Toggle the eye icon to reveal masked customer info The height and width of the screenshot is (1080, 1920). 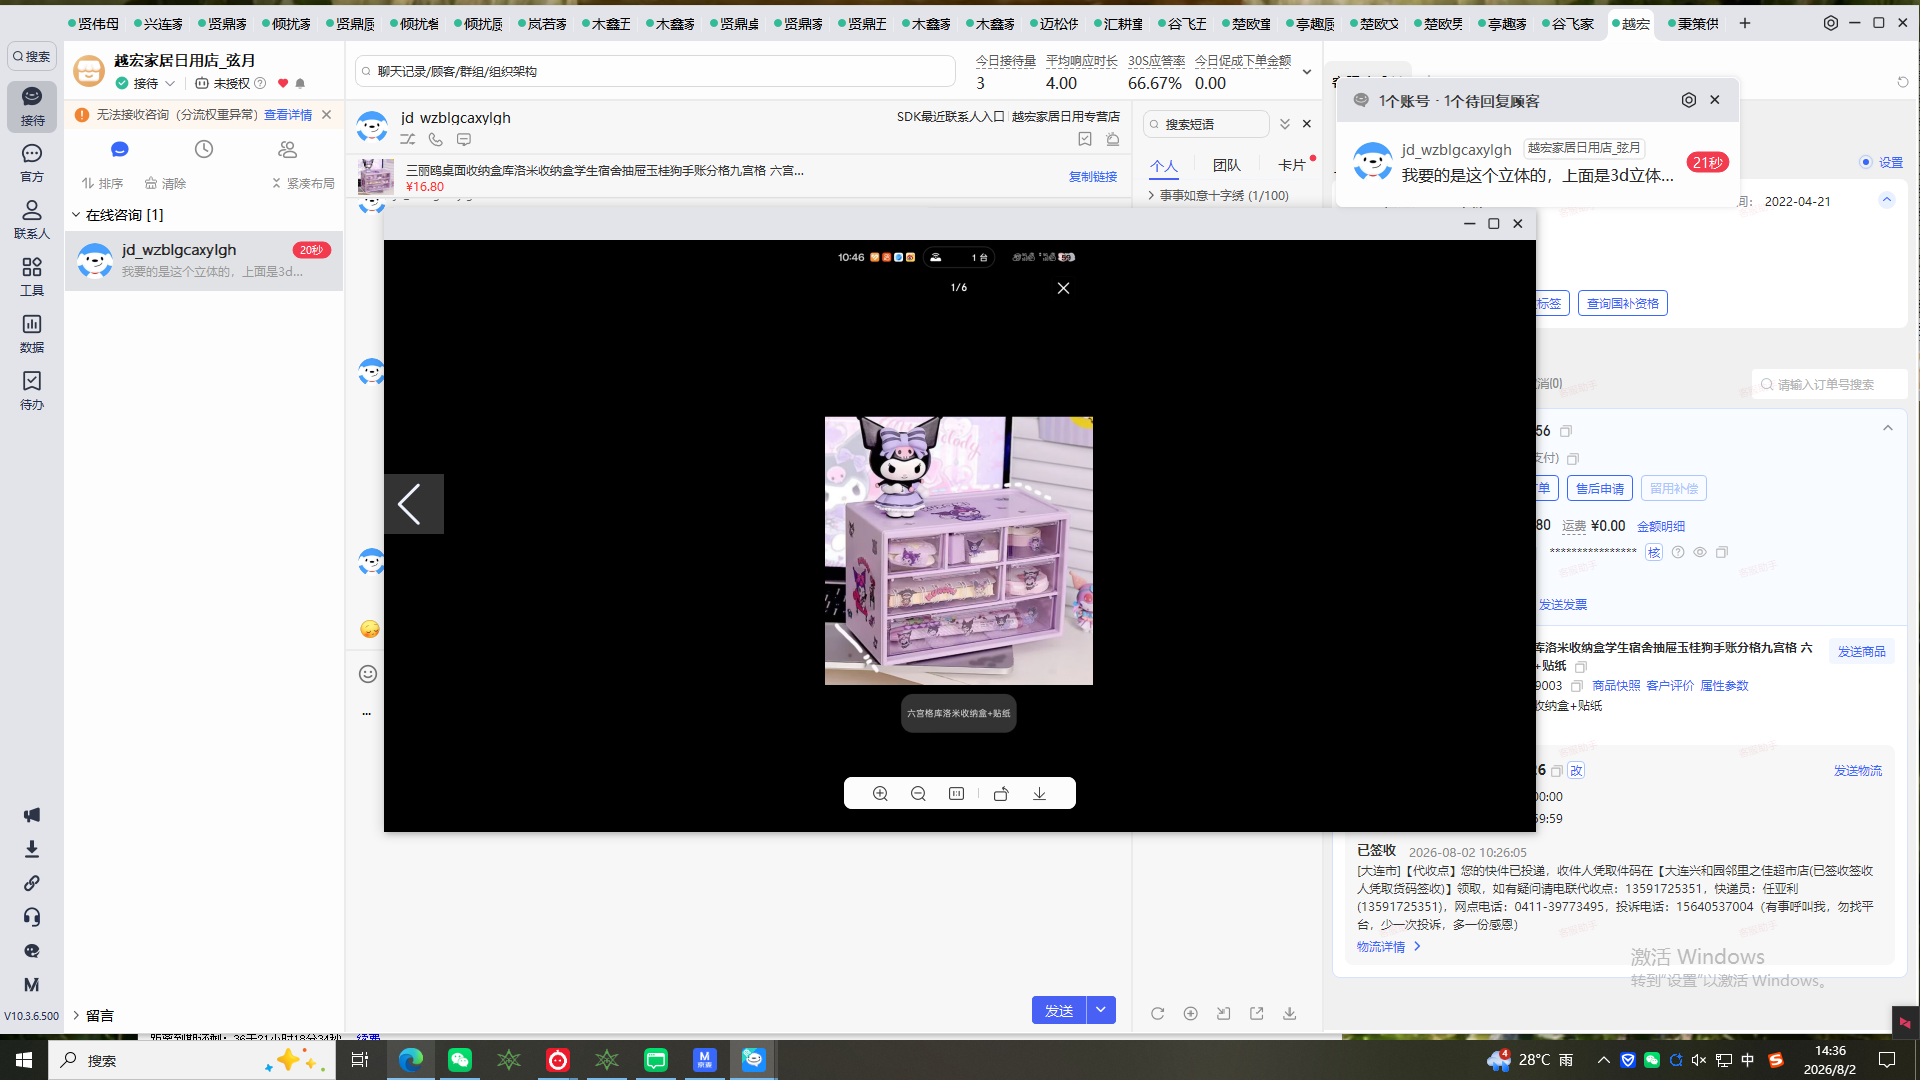coord(1700,552)
